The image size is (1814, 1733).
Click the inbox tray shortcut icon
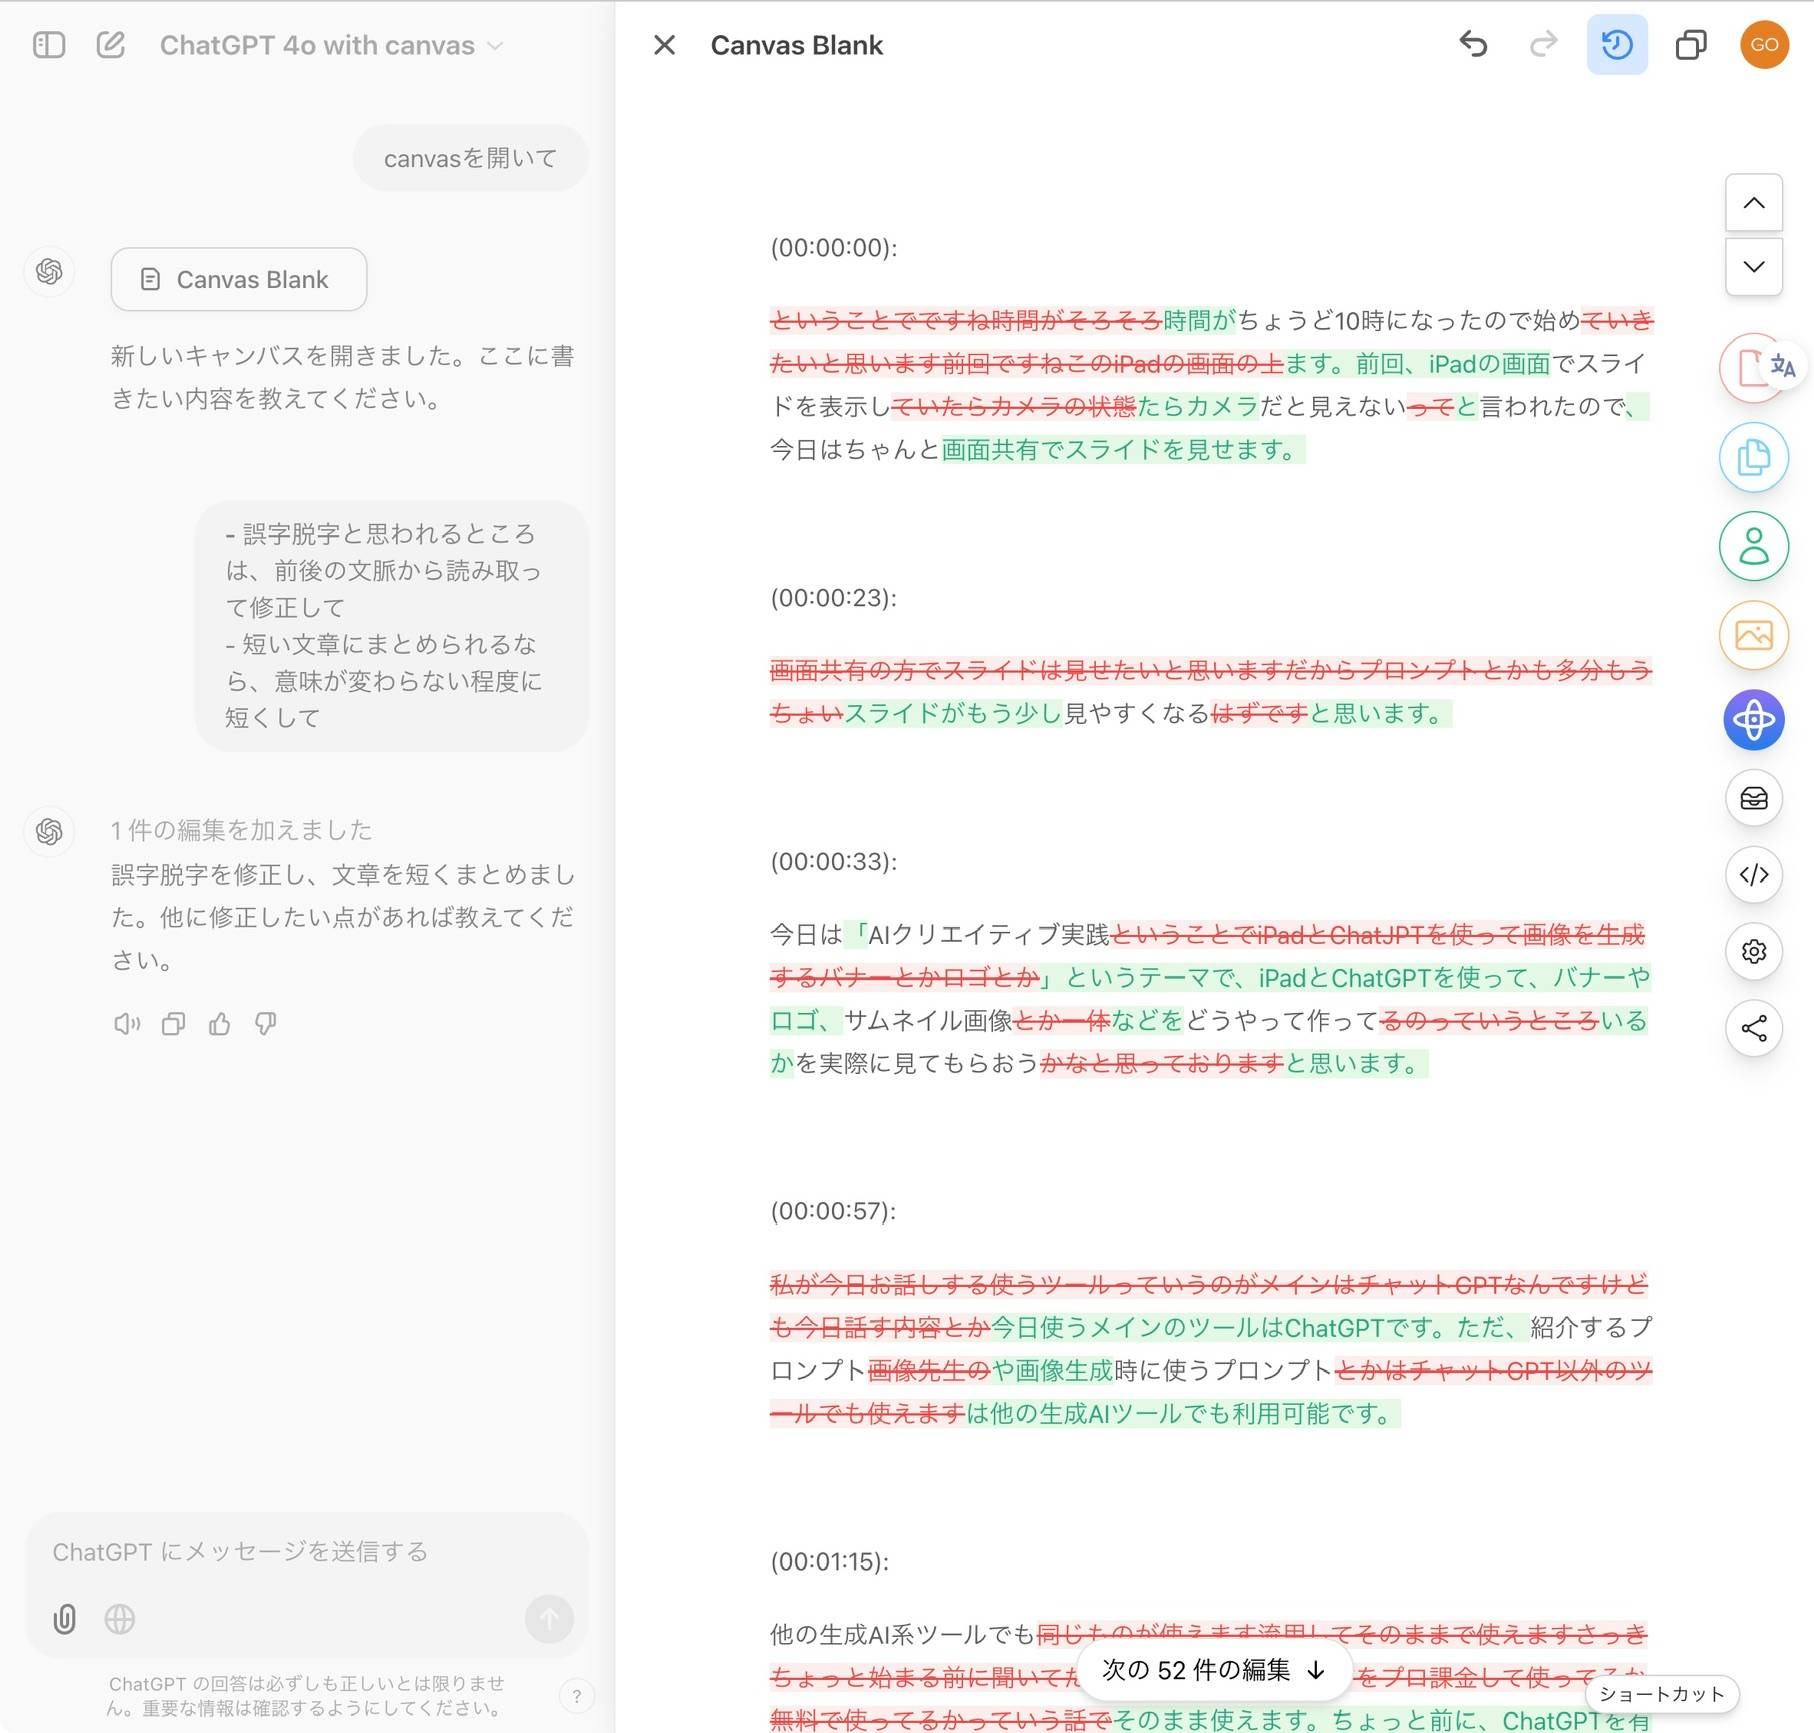pos(1753,798)
